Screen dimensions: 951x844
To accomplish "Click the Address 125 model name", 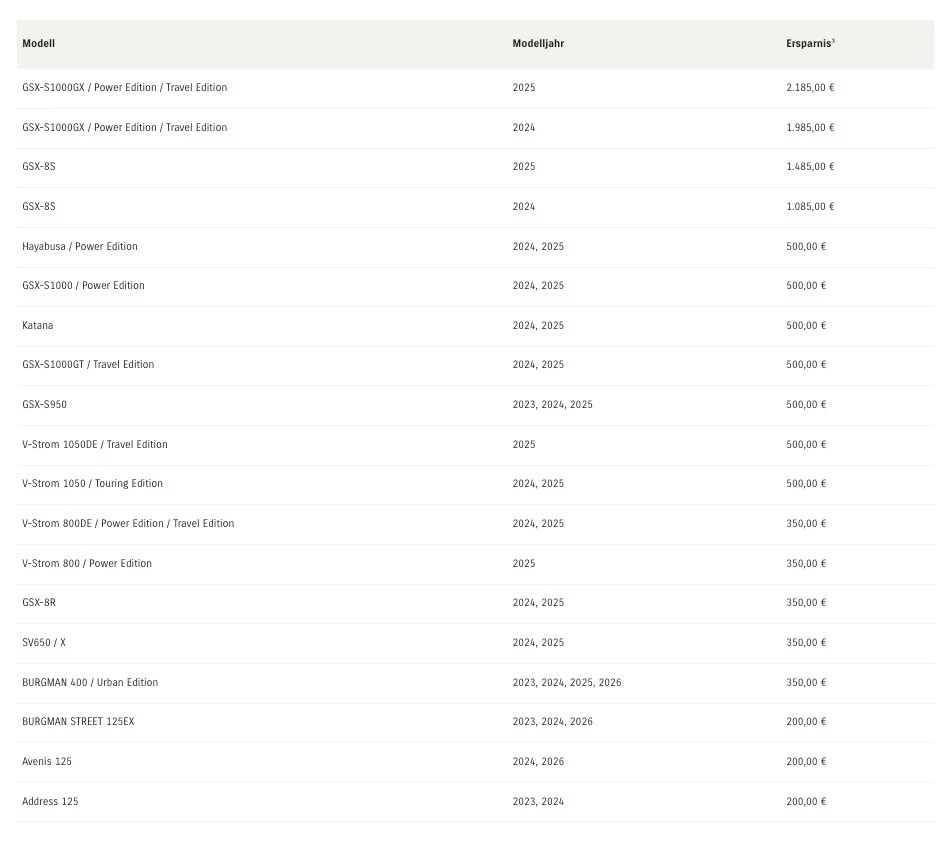I will (50, 801).
